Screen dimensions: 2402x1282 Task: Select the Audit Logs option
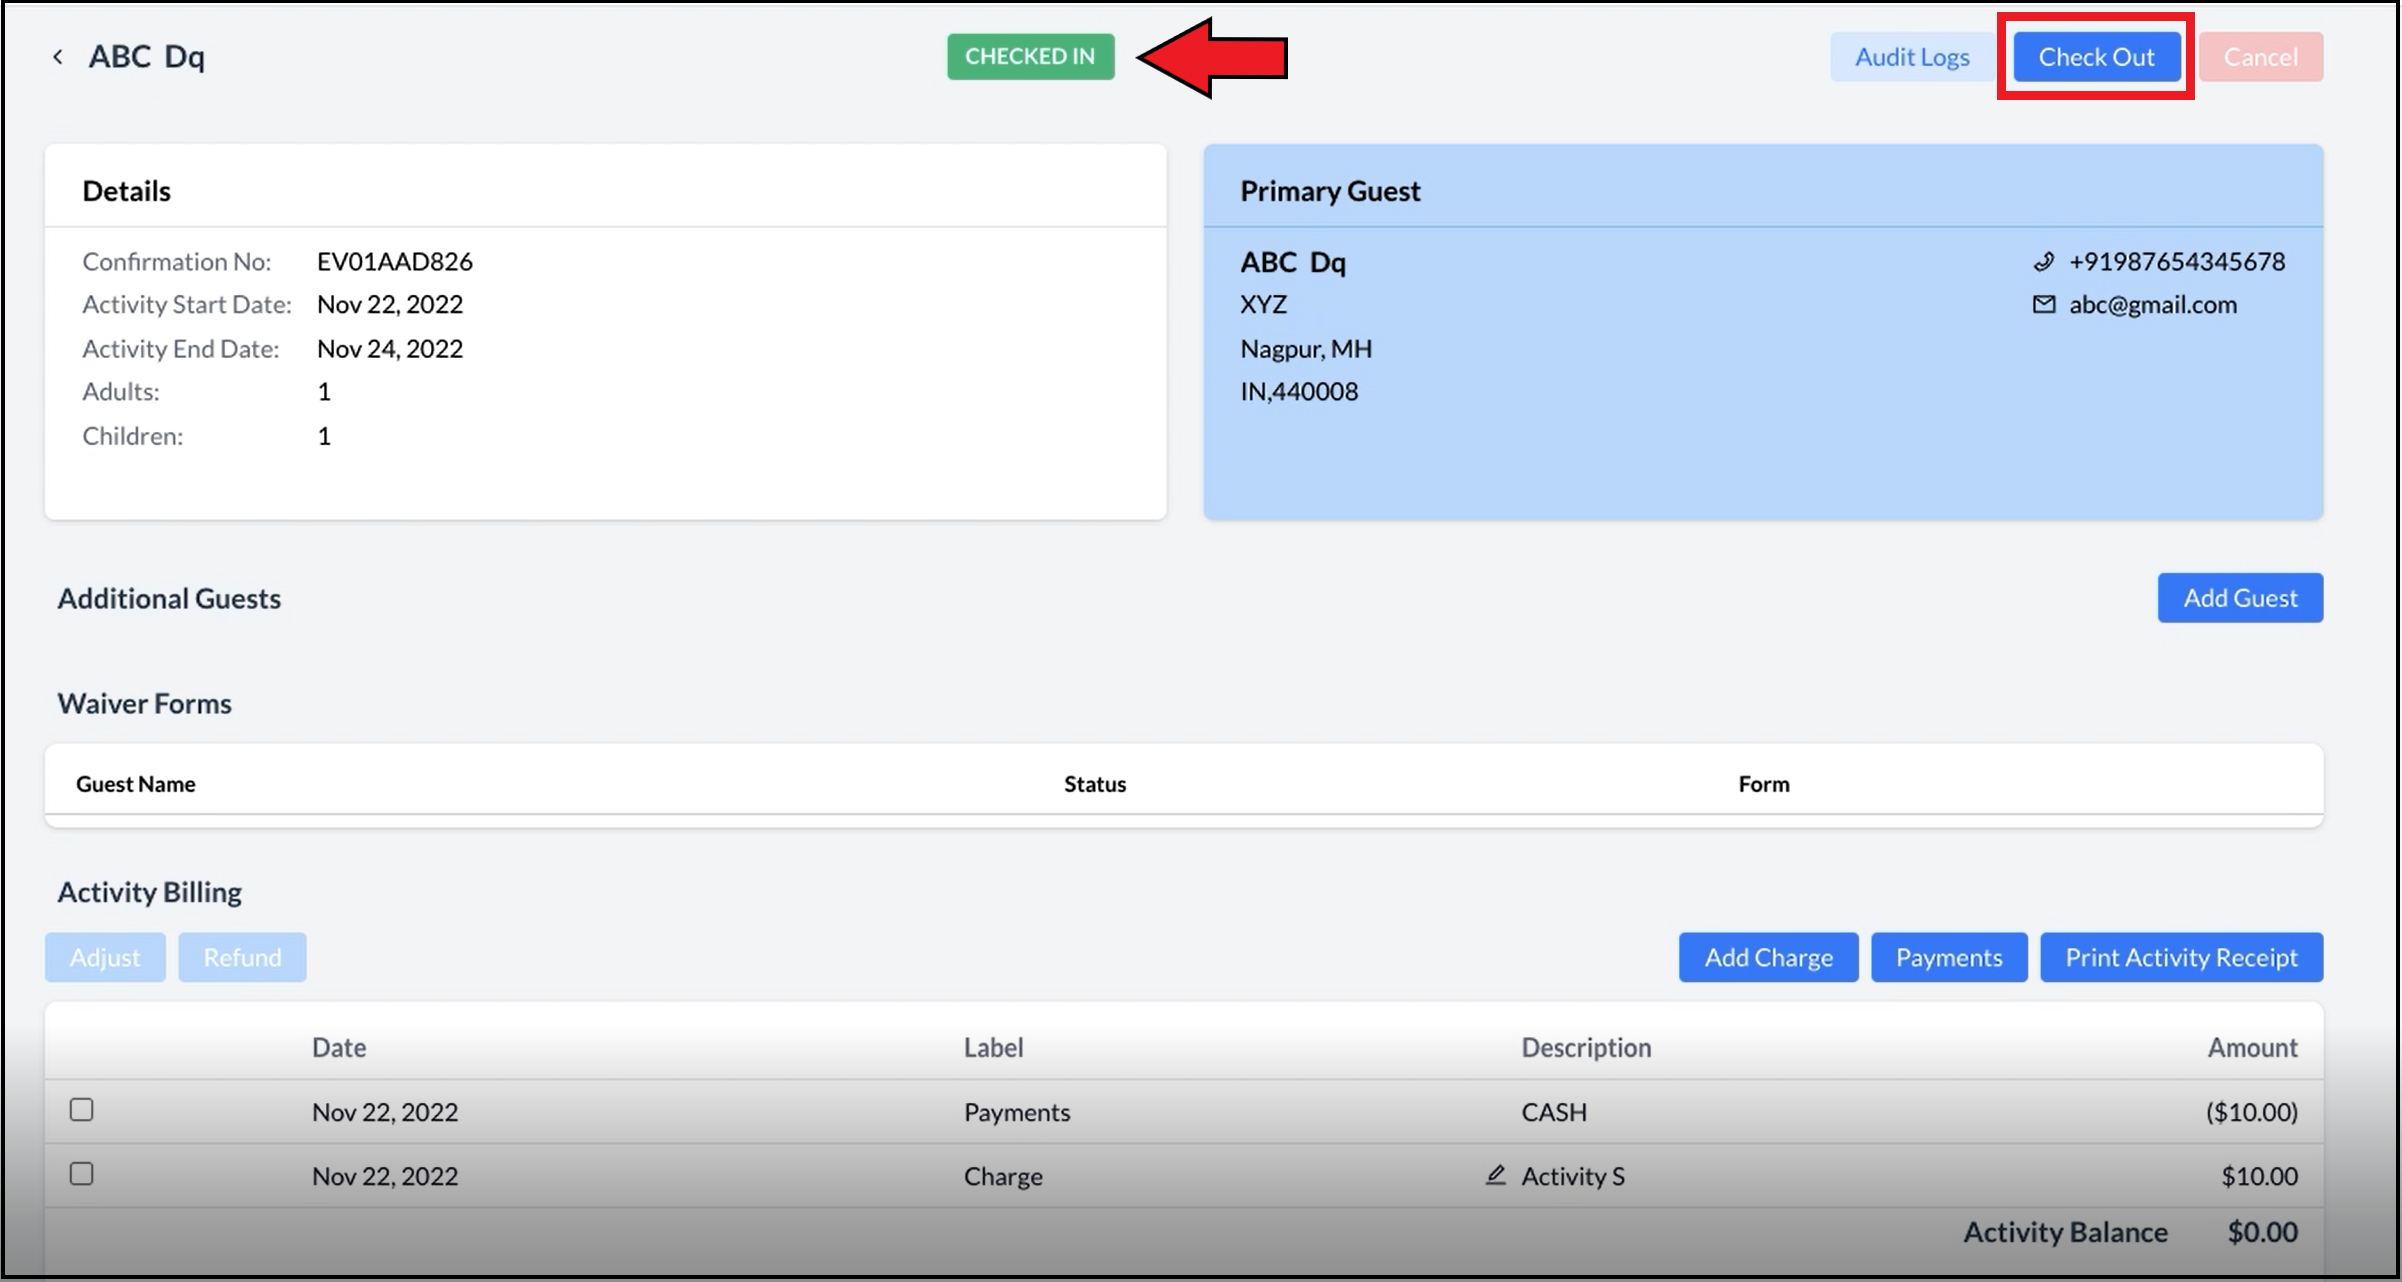point(1913,54)
